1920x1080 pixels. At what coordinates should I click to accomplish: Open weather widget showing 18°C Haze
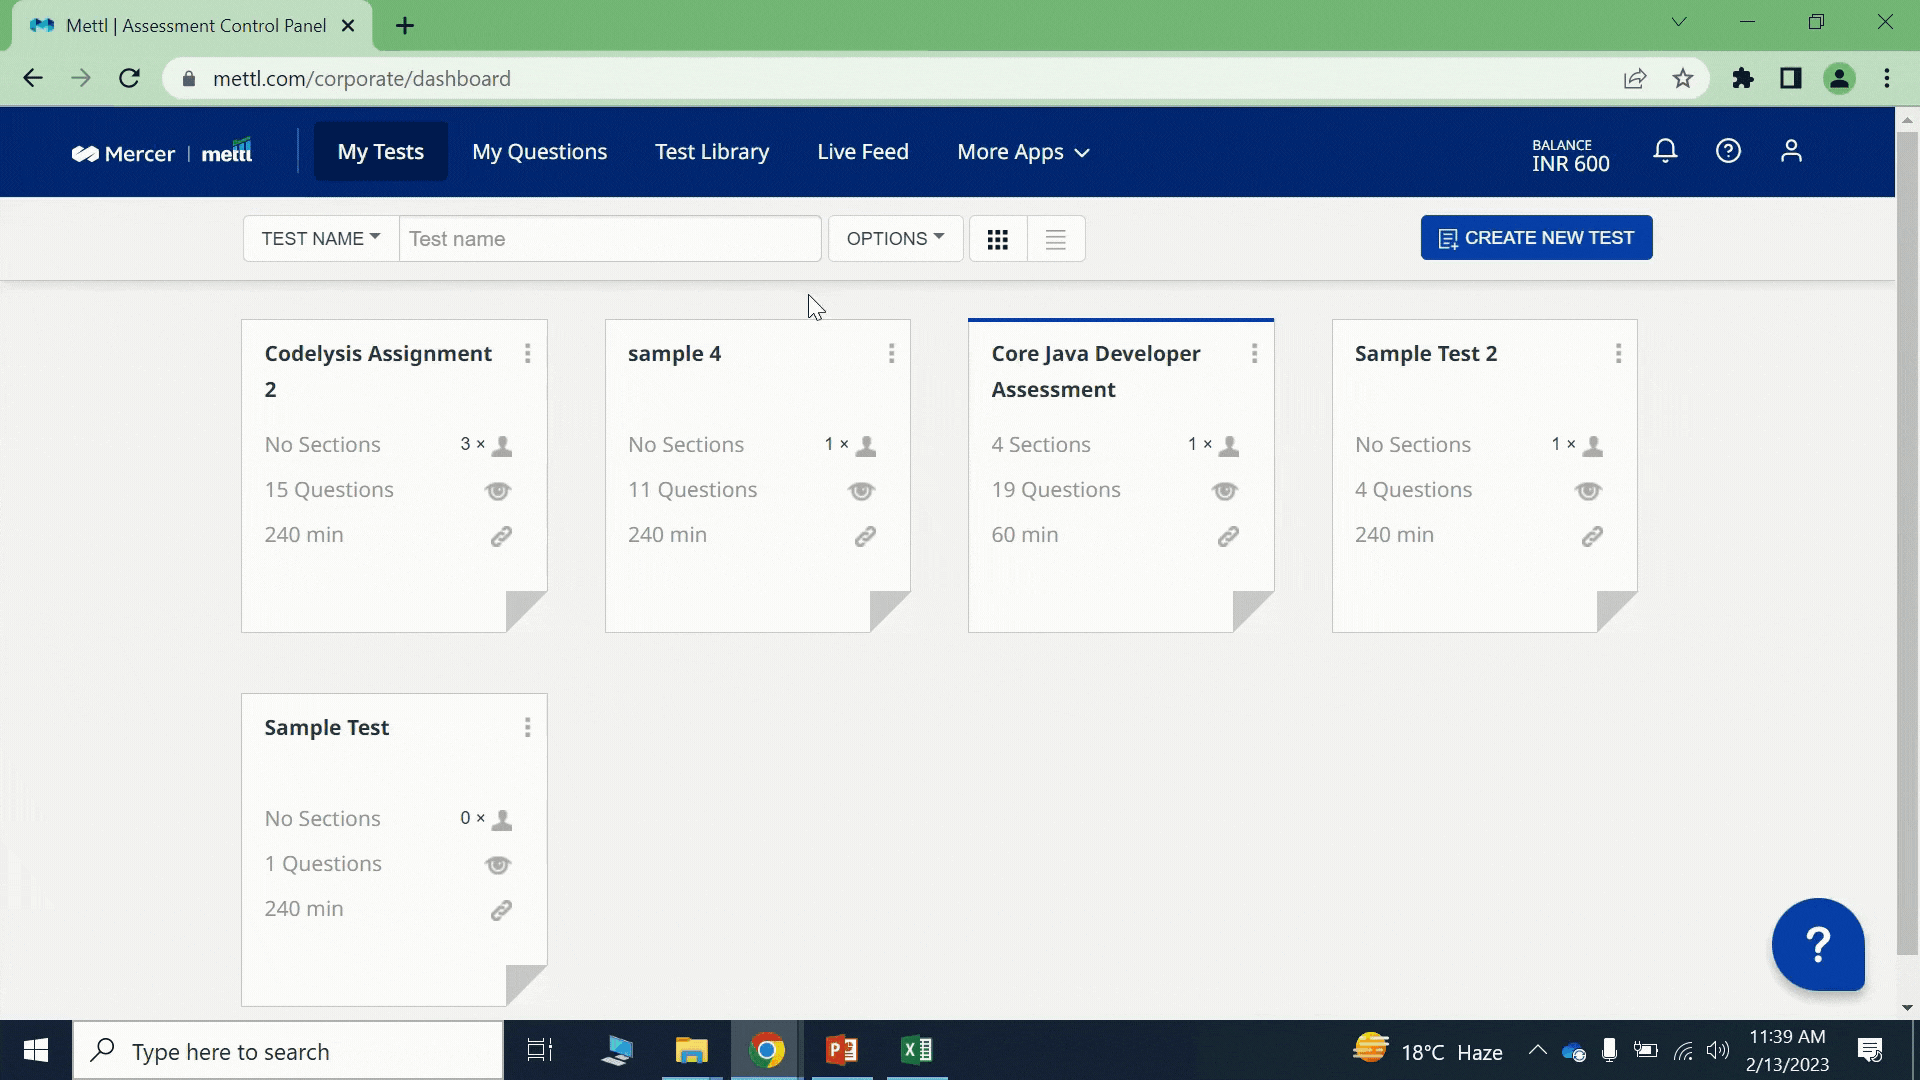click(x=1428, y=1051)
